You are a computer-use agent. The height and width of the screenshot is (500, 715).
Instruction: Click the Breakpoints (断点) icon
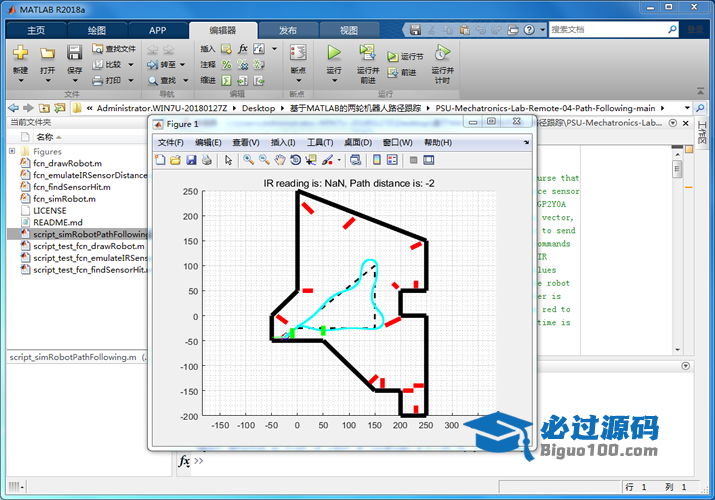(x=298, y=53)
